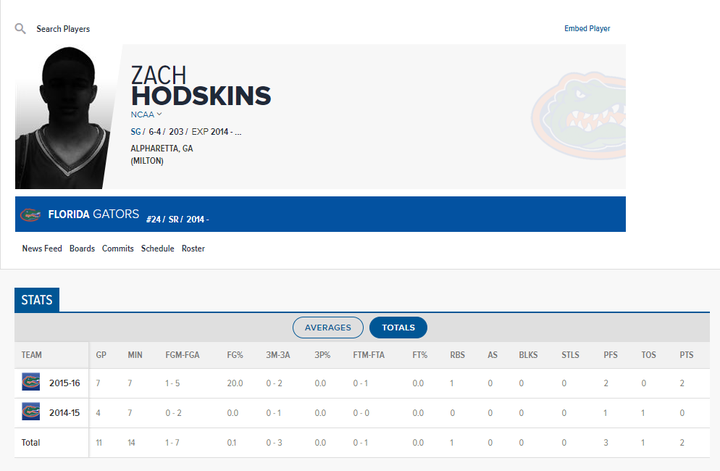Screen dimensions: 720x471
Task: Expand the NCAA level dropdown
Action: 146,114
